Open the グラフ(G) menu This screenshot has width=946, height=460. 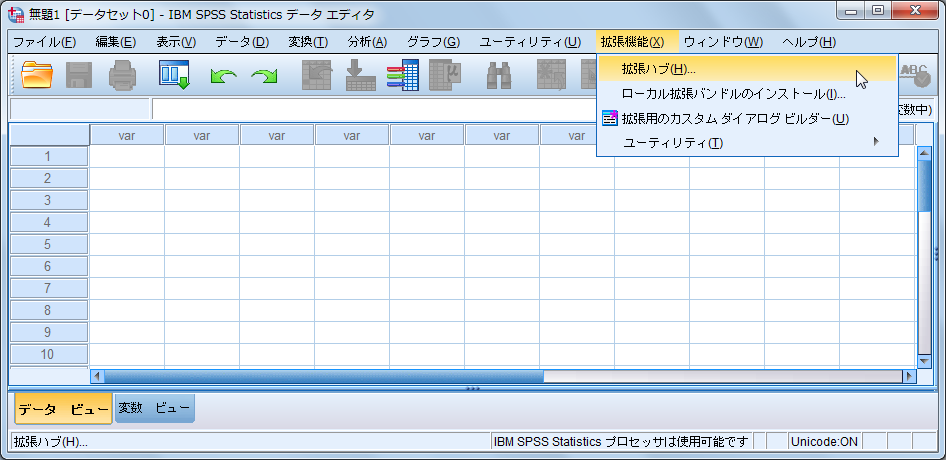coord(433,42)
